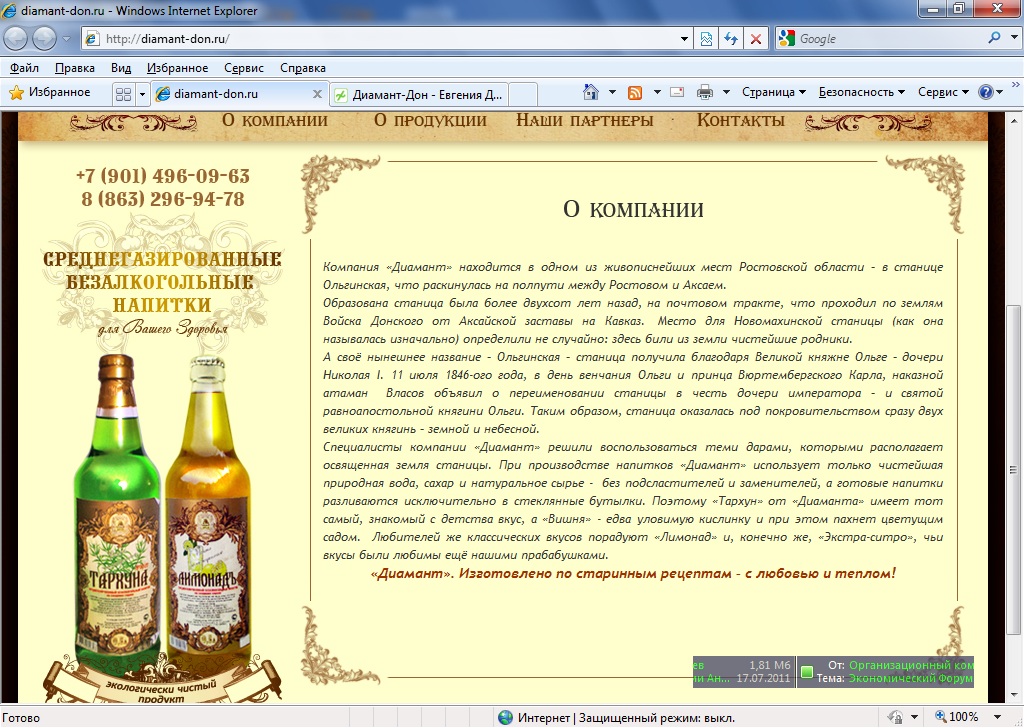This screenshot has height=728, width=1024.
Task: Refresh the page with the Refresh icon
Action: click(731, 39)
